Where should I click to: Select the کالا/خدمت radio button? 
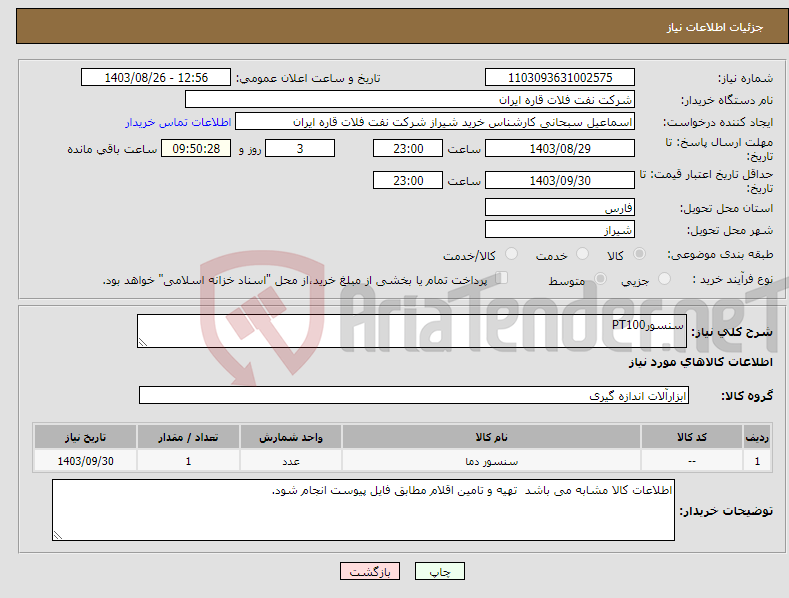click(x=511, y=254)
